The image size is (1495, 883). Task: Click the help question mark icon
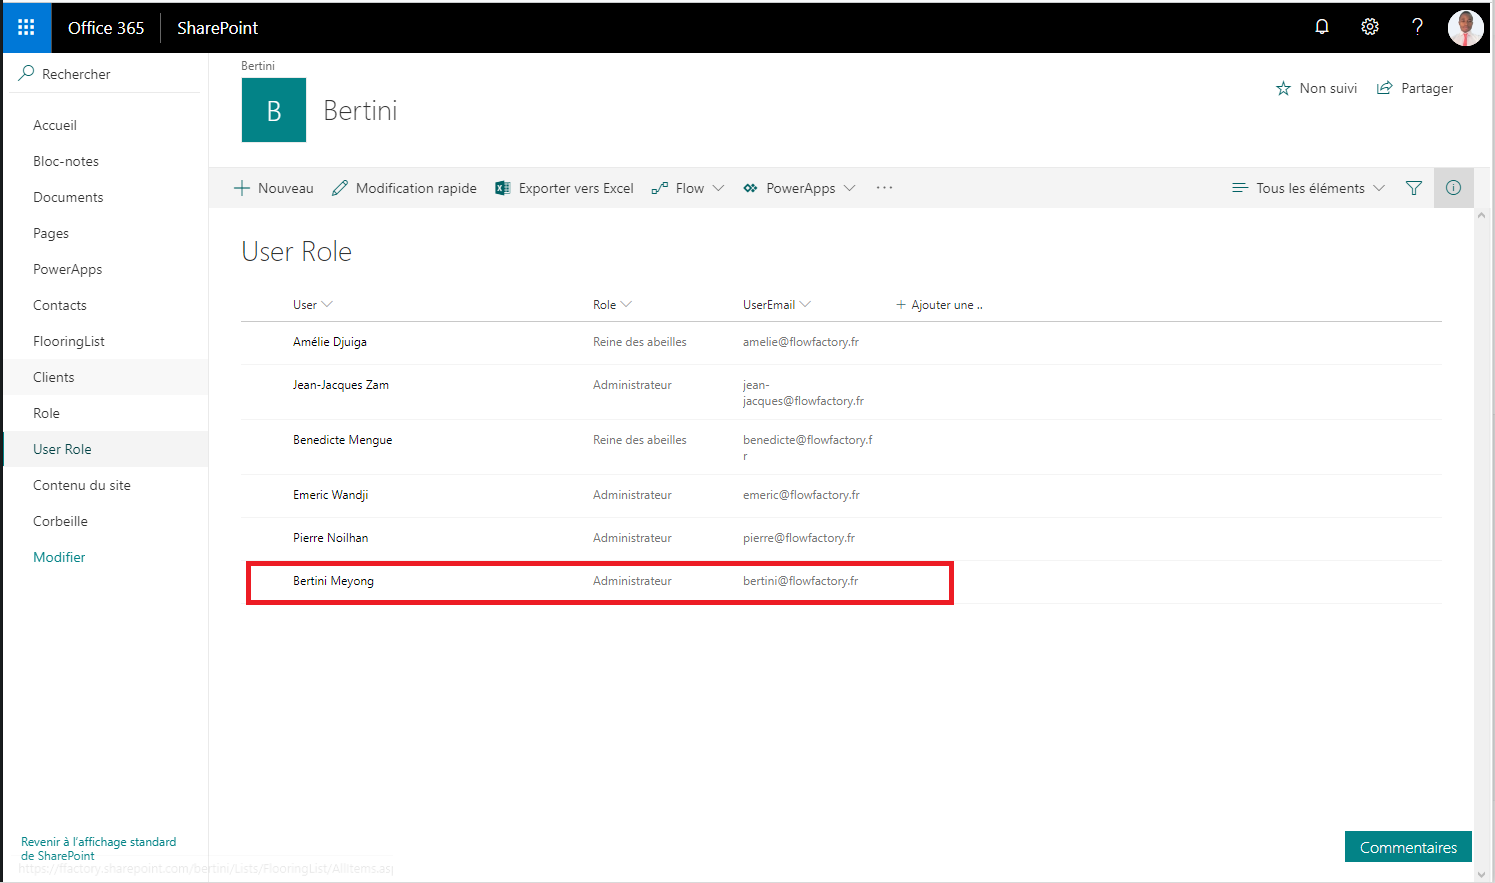point(1417,27)
